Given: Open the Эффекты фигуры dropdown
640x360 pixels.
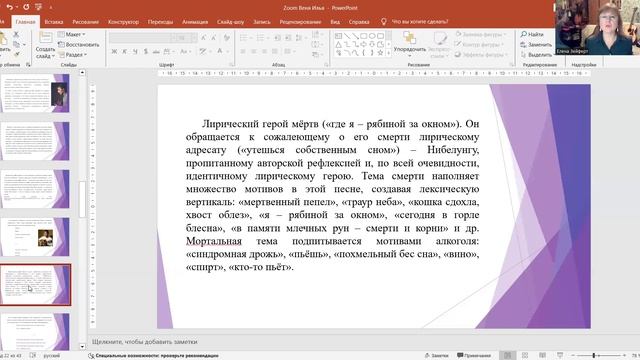Looking at the screenshot, I should pos(482,54).
